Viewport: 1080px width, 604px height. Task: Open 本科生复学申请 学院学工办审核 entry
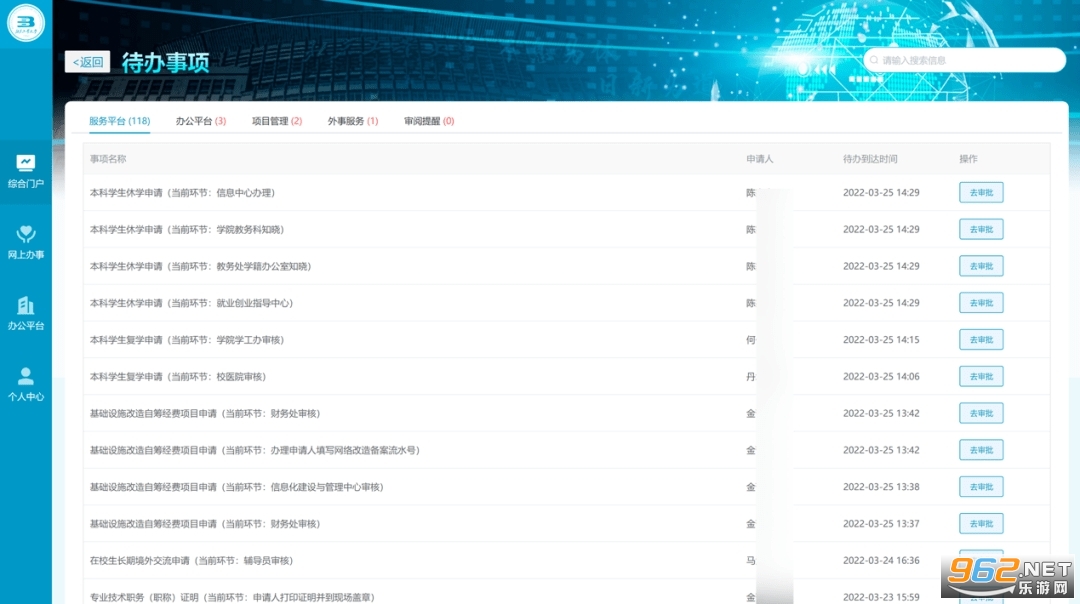187,340
